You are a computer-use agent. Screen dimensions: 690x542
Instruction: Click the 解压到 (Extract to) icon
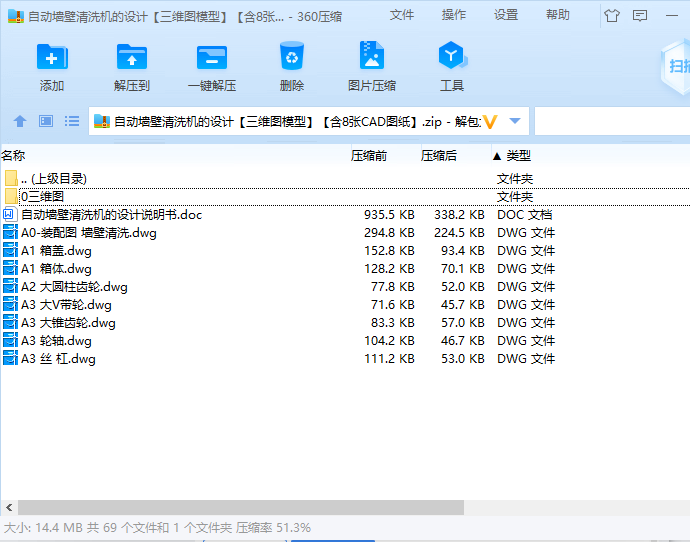tap(132, 57)
